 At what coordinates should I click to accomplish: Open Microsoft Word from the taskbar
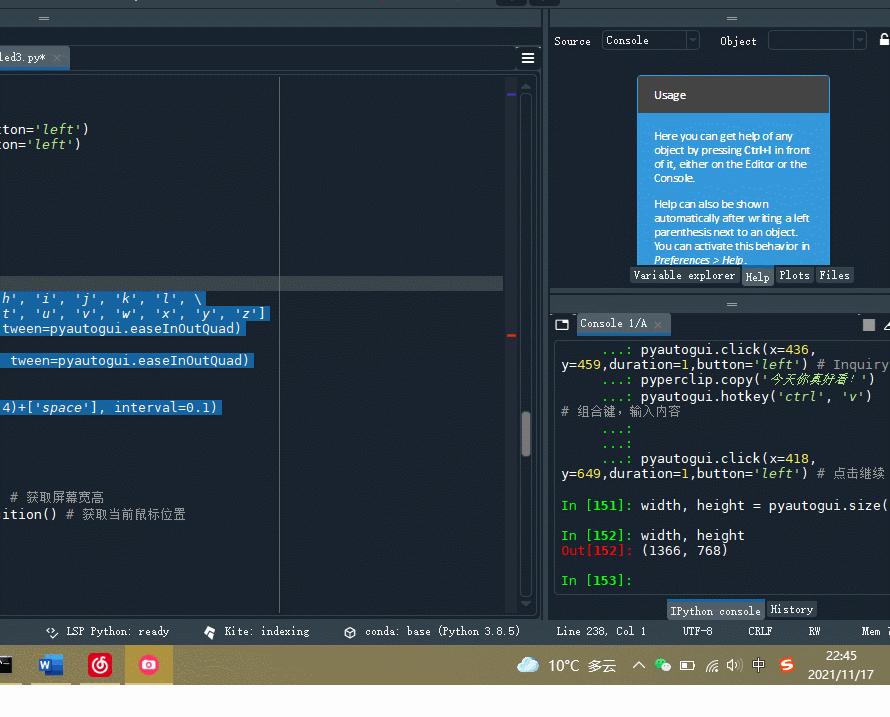(x=50, y=665)
